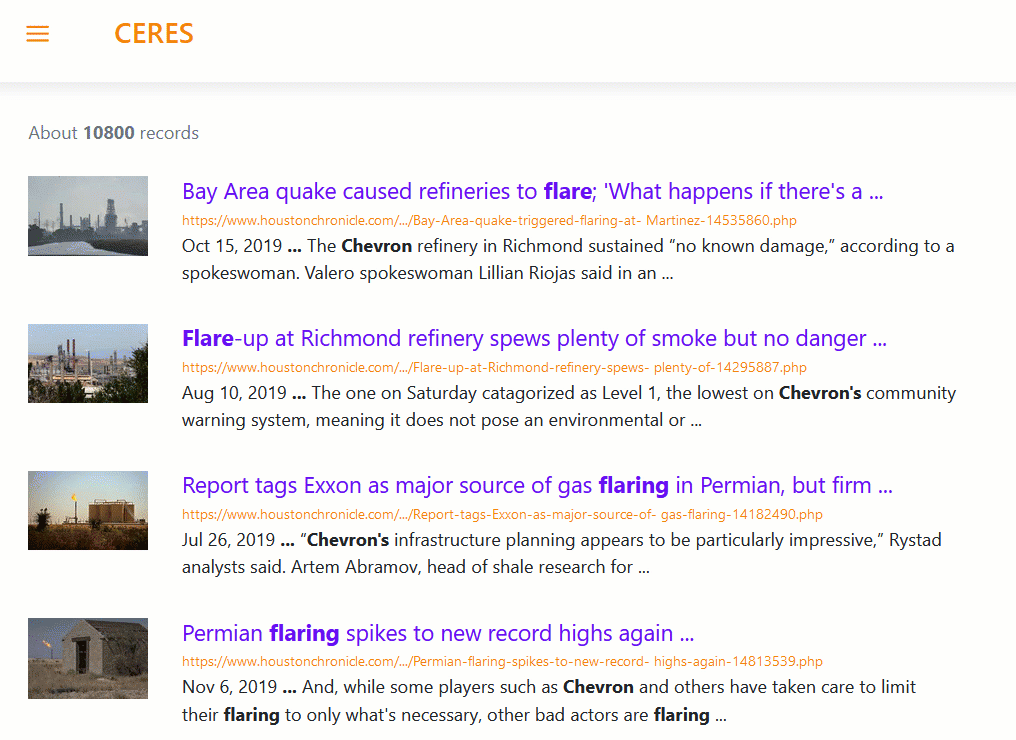This screenshot has height=740, width=1016.
Task: Click the 'About 10800 records' count text
Action: pyautogui.click(x=113, y=133)
